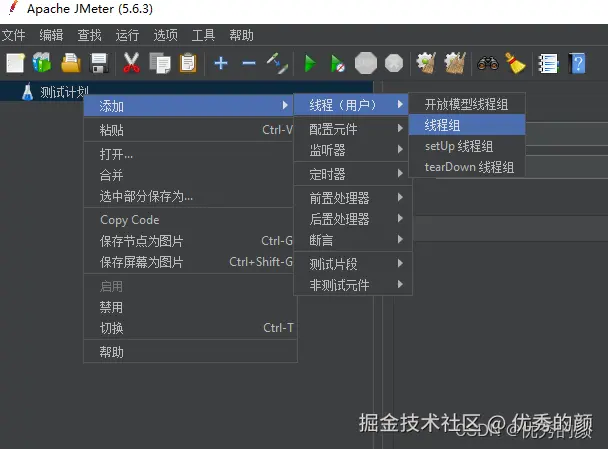Click the Save floppy disk icon
Screen dimensions: 608x449
[99, 63]
